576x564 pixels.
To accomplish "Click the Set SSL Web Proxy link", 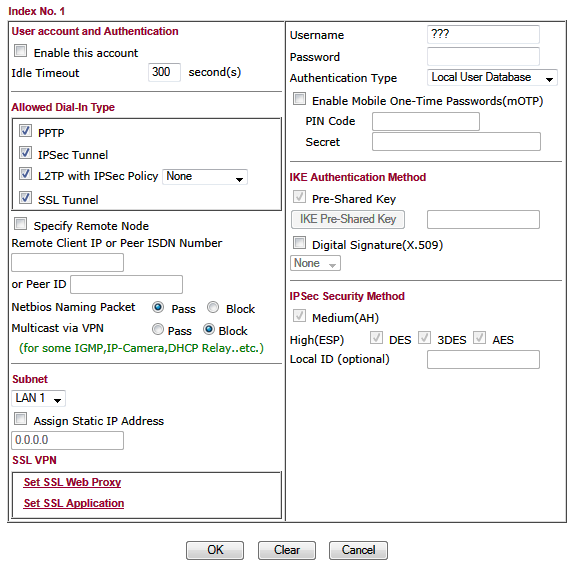I will (72, 482).
